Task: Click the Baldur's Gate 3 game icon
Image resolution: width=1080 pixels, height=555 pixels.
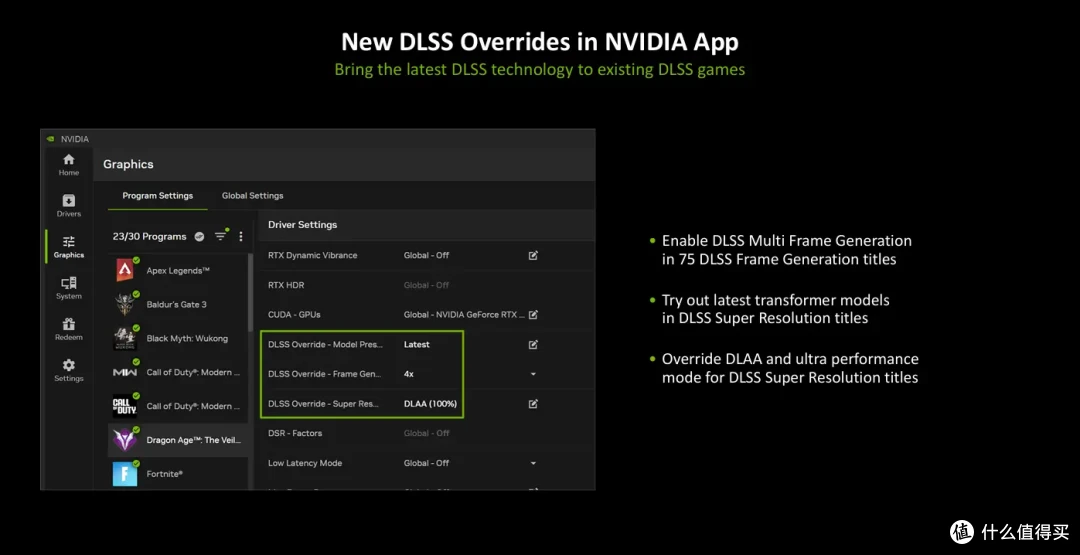Action: tap(125, 304)
